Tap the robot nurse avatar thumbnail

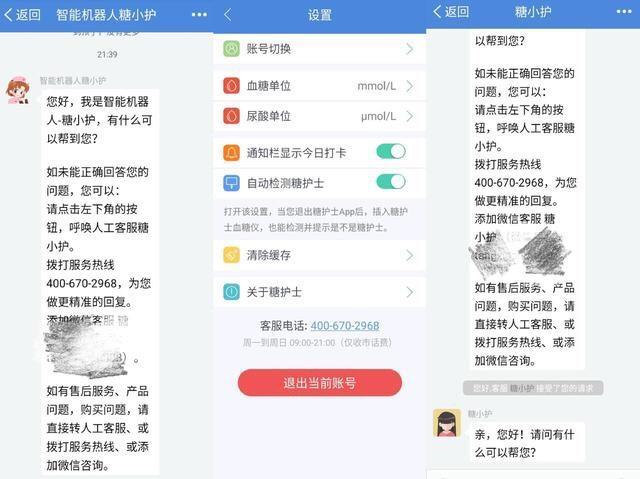18,90
